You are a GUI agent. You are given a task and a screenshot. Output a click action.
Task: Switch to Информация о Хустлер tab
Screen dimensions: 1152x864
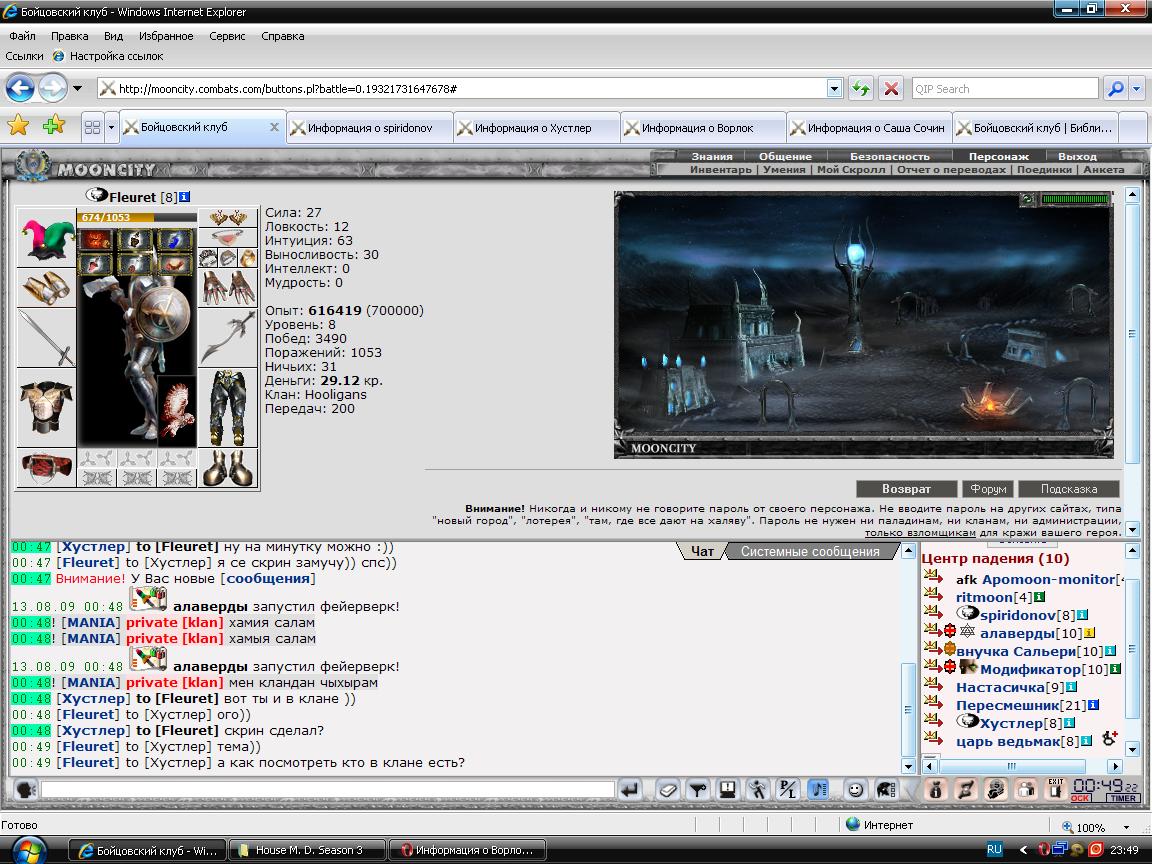[x=536, y=128]
